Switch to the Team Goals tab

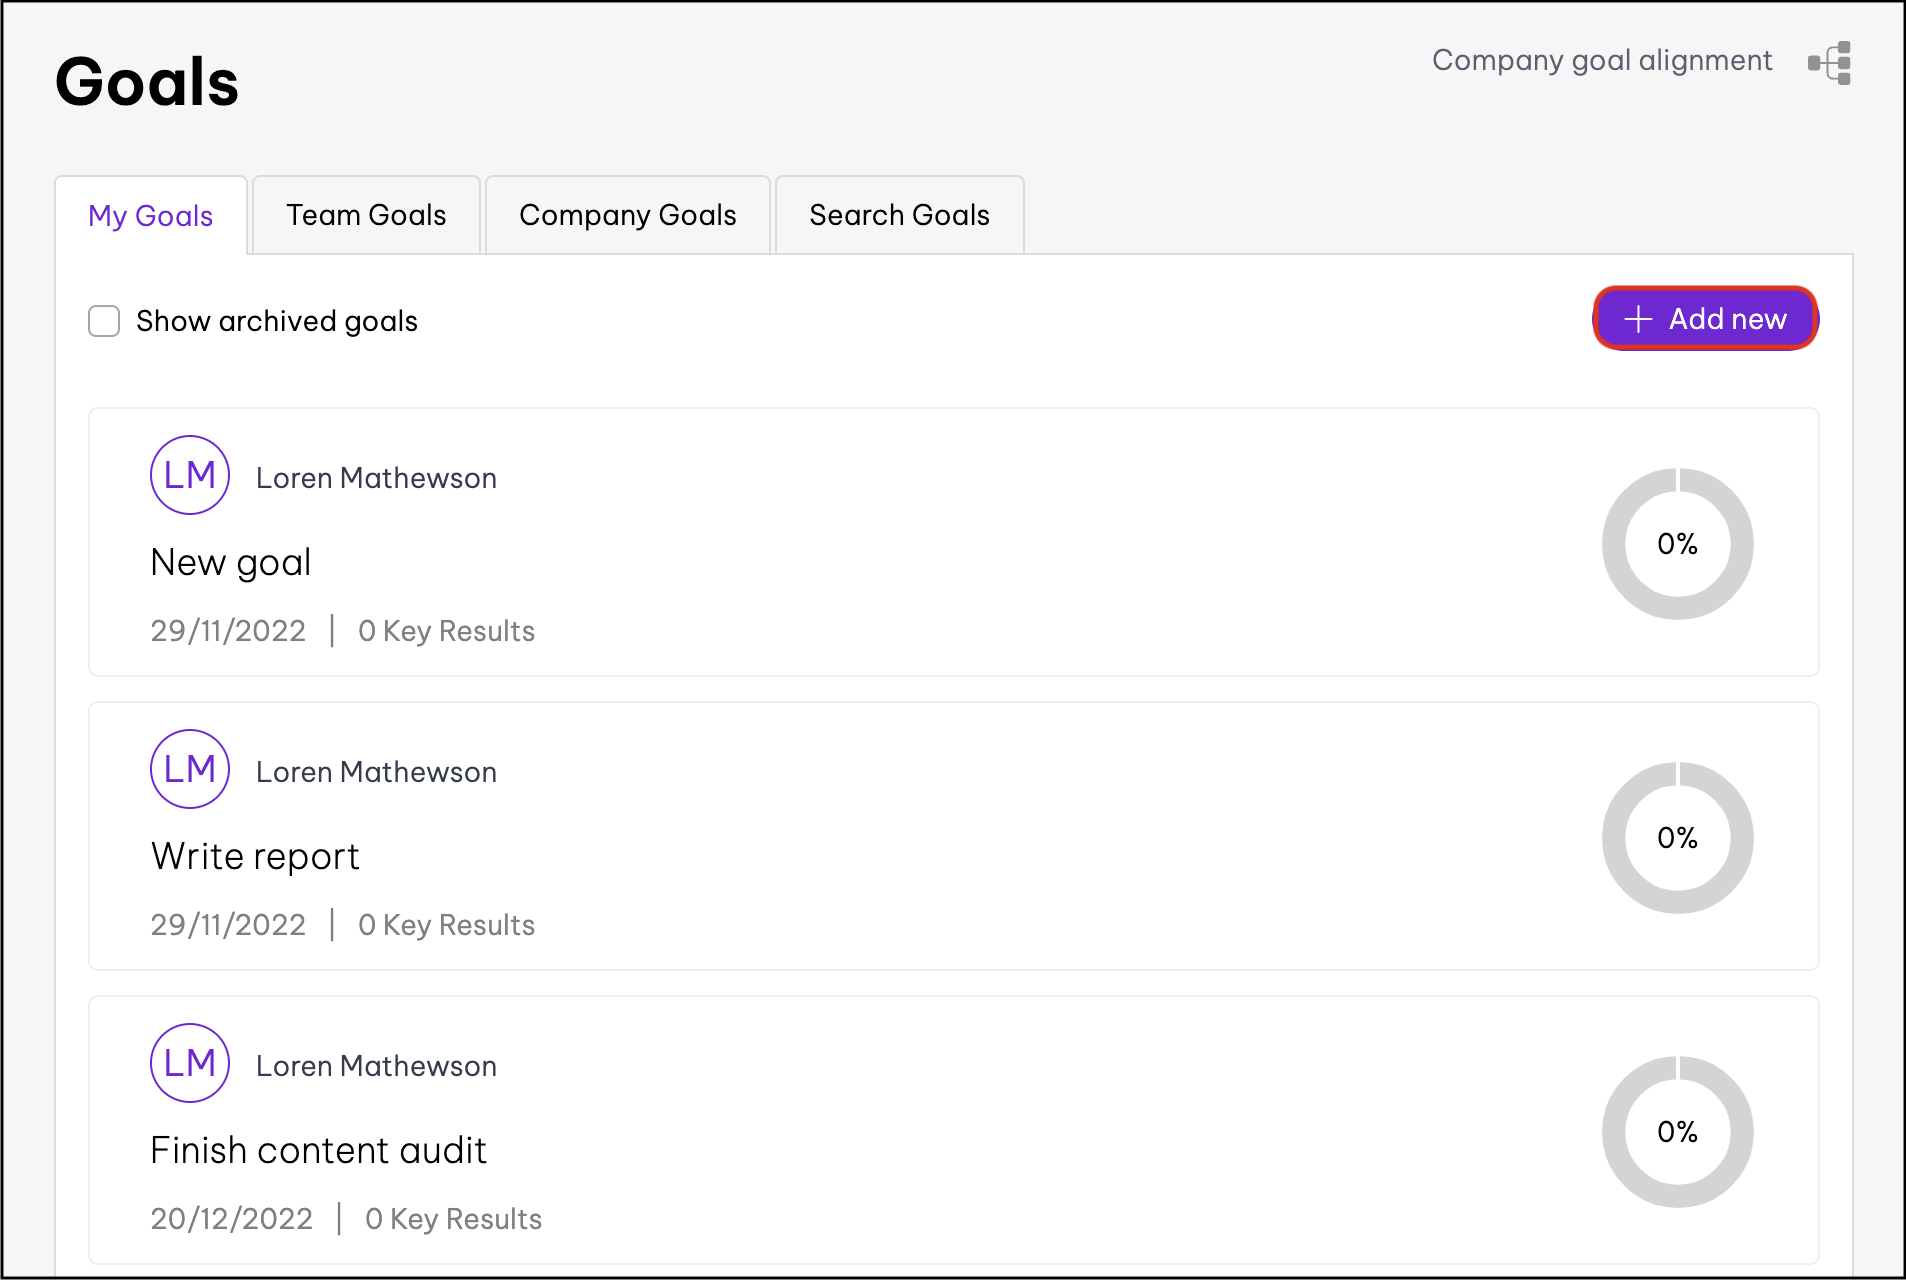pyautogui.click(x=366, y=215)
